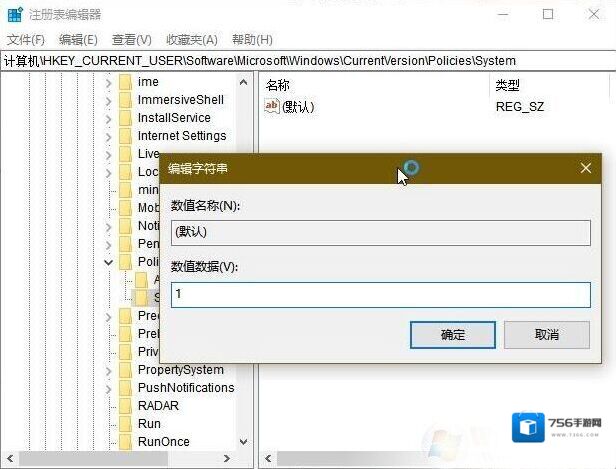
Task: Click the 类型 column header
Action: [507, 85]
